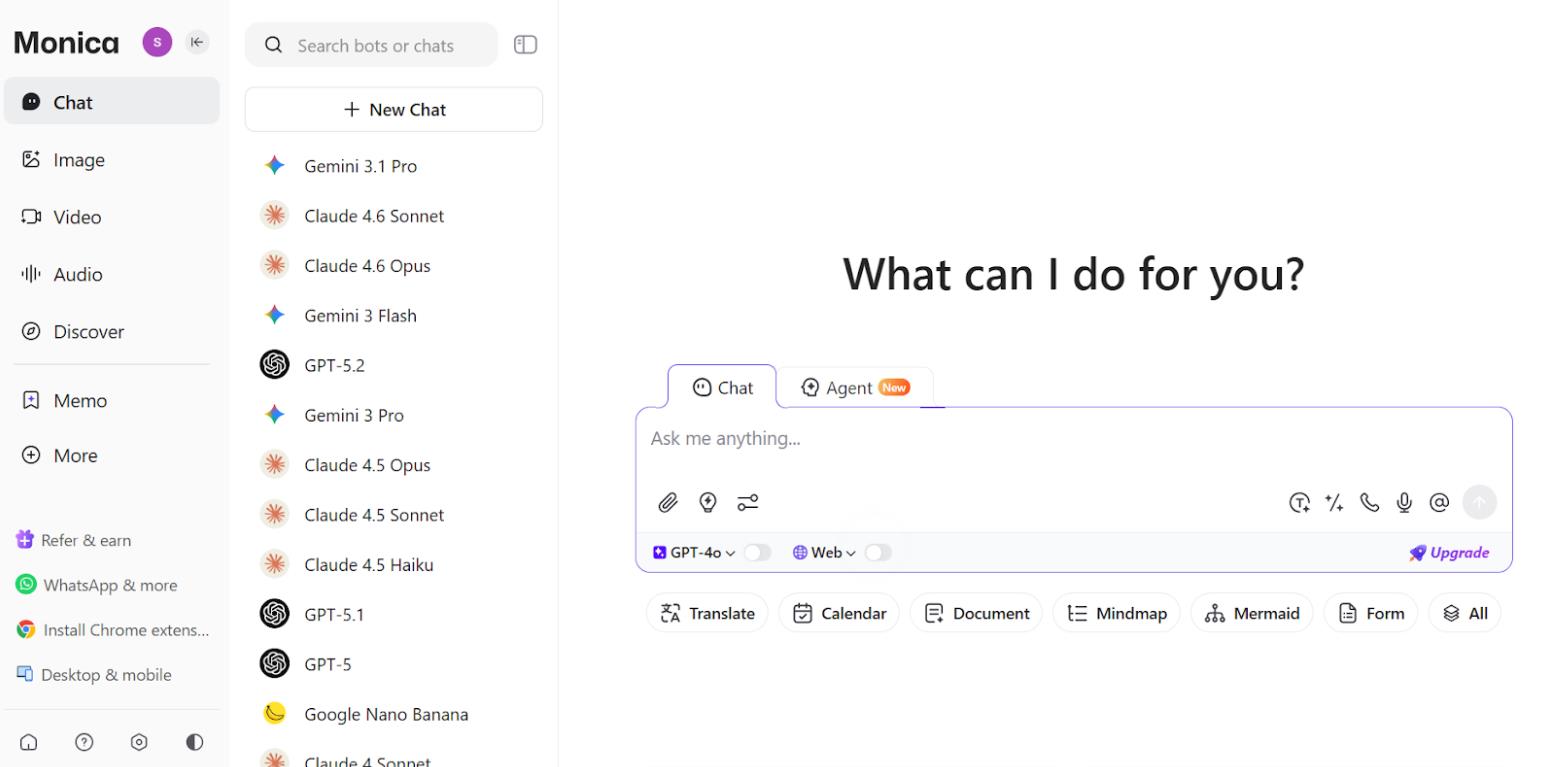
Task: Open the lightbulb prompt skills icon
Action: coord(708,502)
